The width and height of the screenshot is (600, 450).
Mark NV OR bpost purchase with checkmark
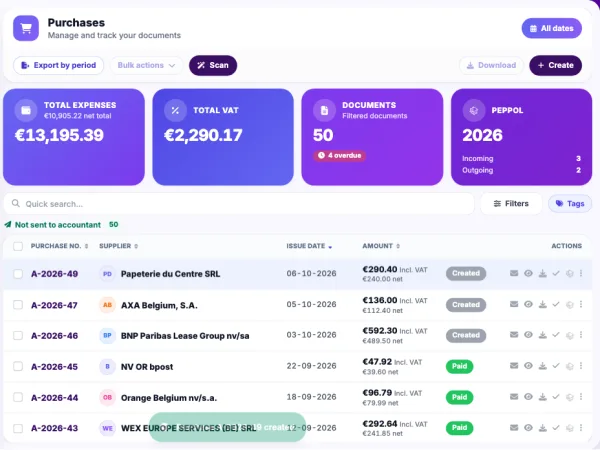coord(556,366)
